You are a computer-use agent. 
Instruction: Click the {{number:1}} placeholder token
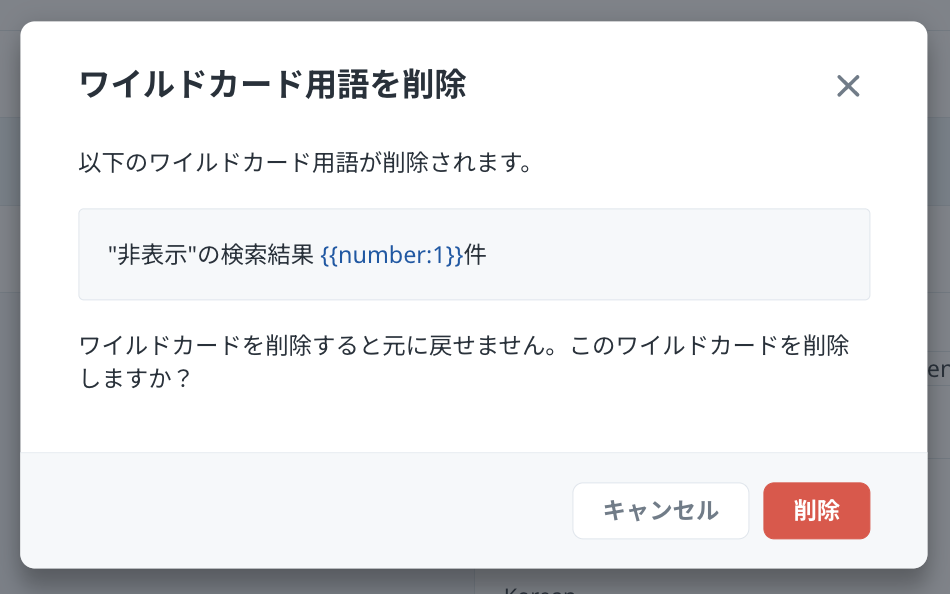(x=392, y=255)
